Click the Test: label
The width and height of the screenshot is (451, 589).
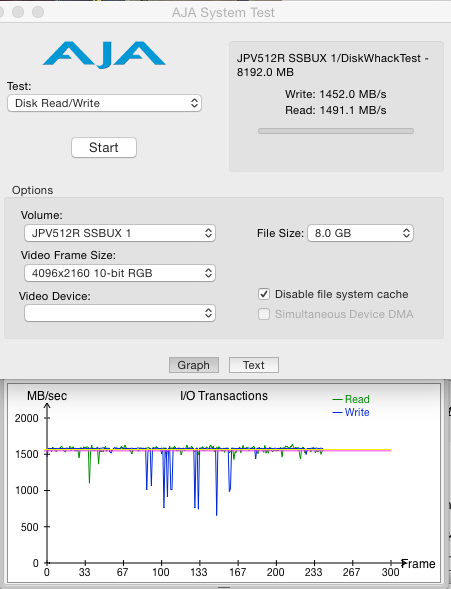19,86
